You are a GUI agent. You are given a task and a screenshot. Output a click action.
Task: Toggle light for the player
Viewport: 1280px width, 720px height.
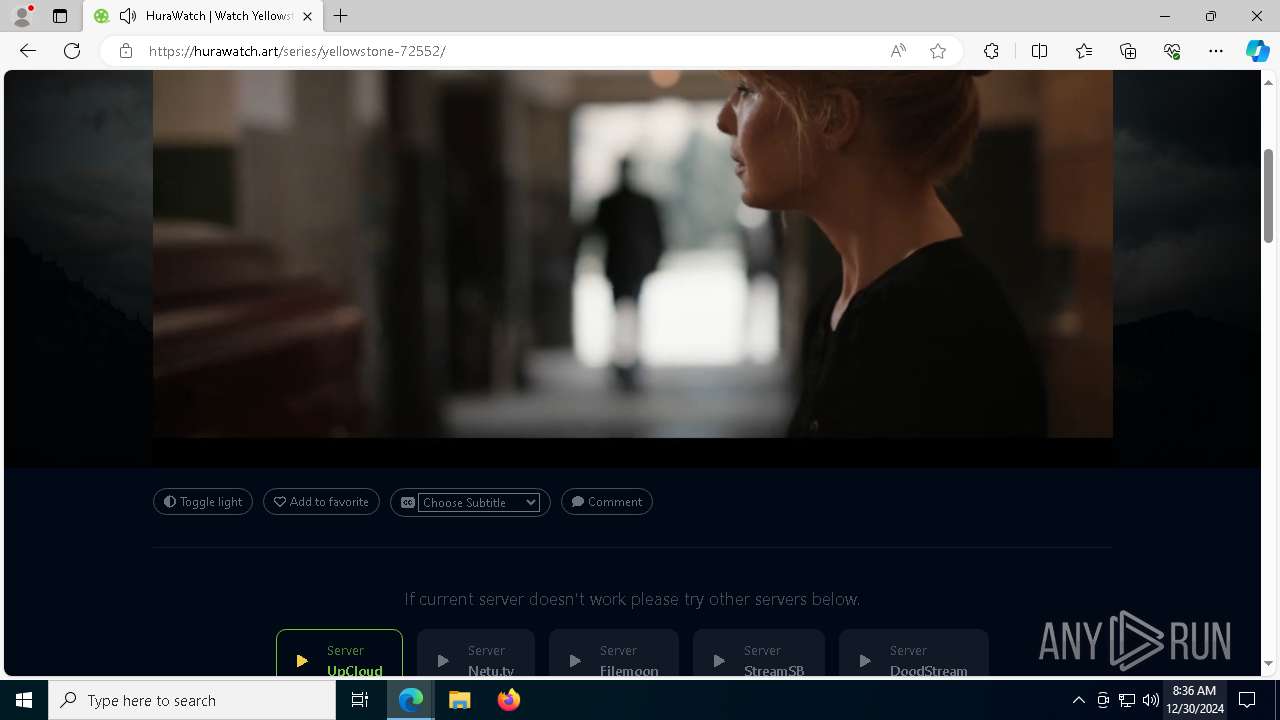[203, 502]
